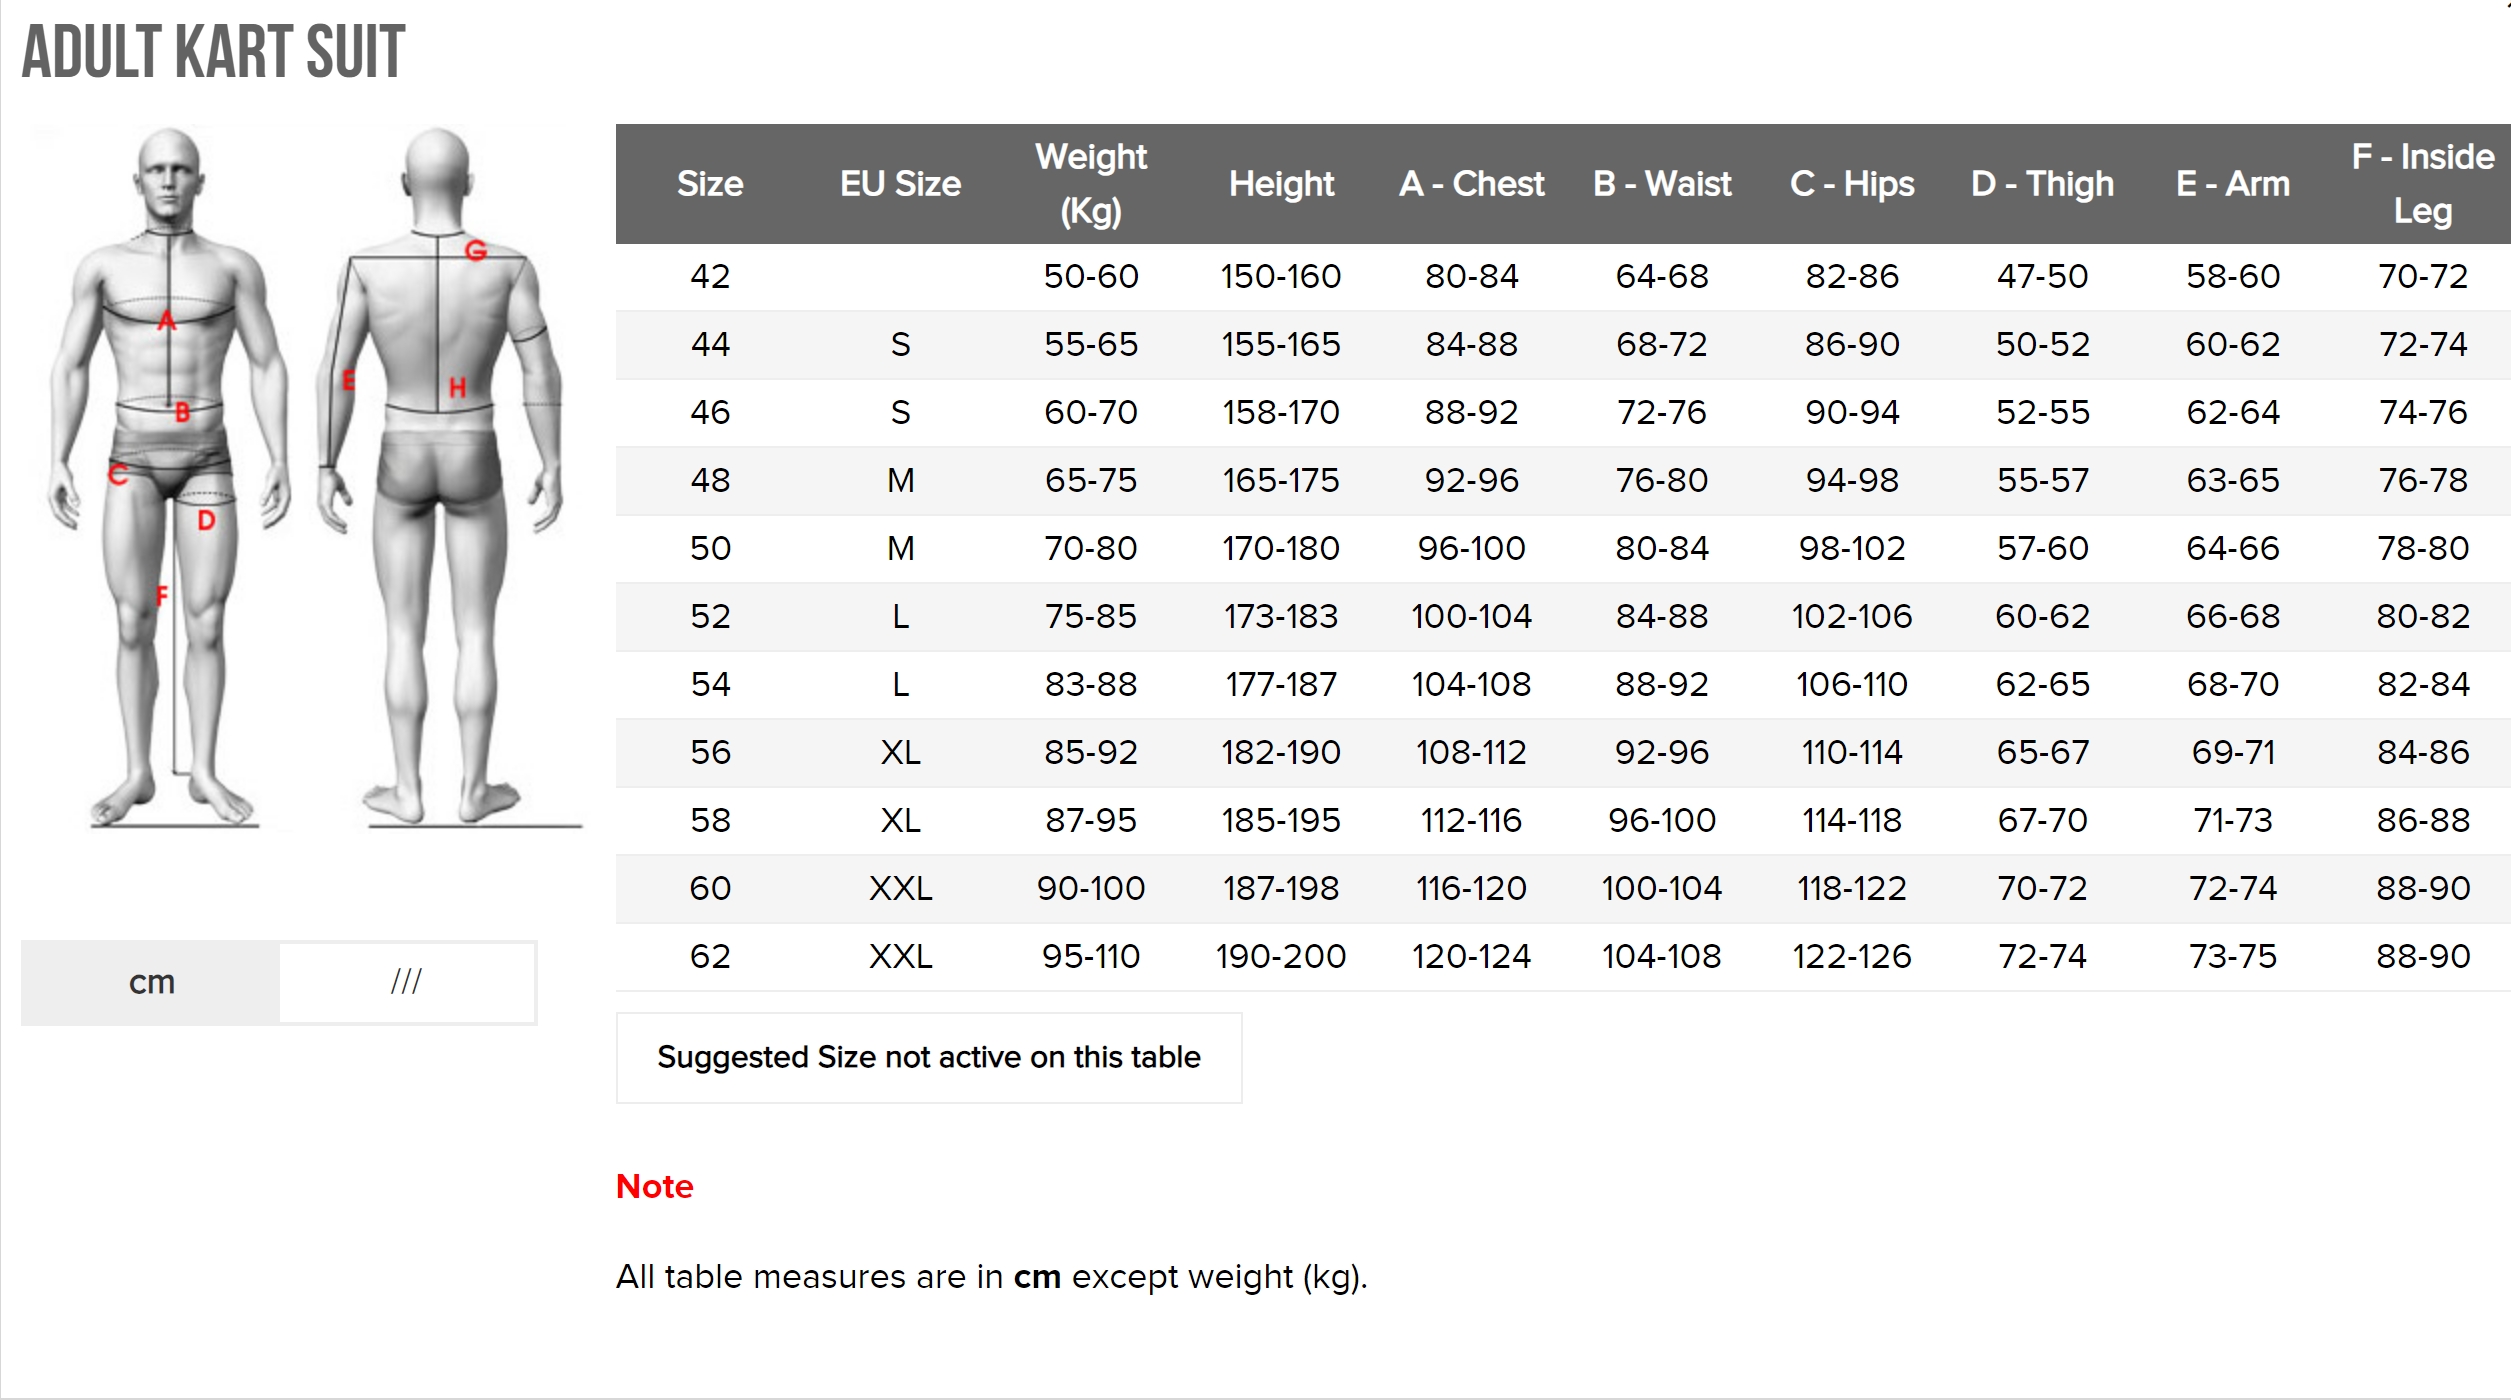The height and width of the screenshot is (1400, 2511).
Task: Click the XXL cell in size 62 row
Action: point(900,956)
